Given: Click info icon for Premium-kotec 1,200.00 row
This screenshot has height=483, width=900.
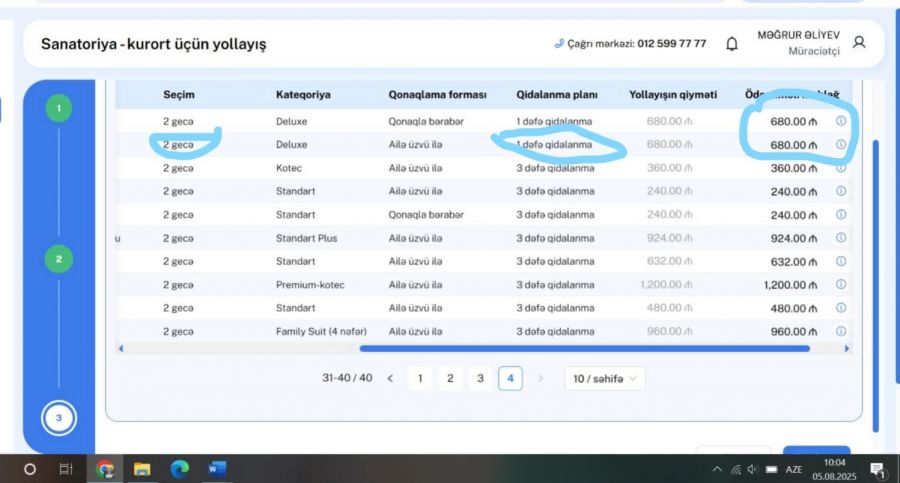Looking at the screenshot, I should point(841,285).
